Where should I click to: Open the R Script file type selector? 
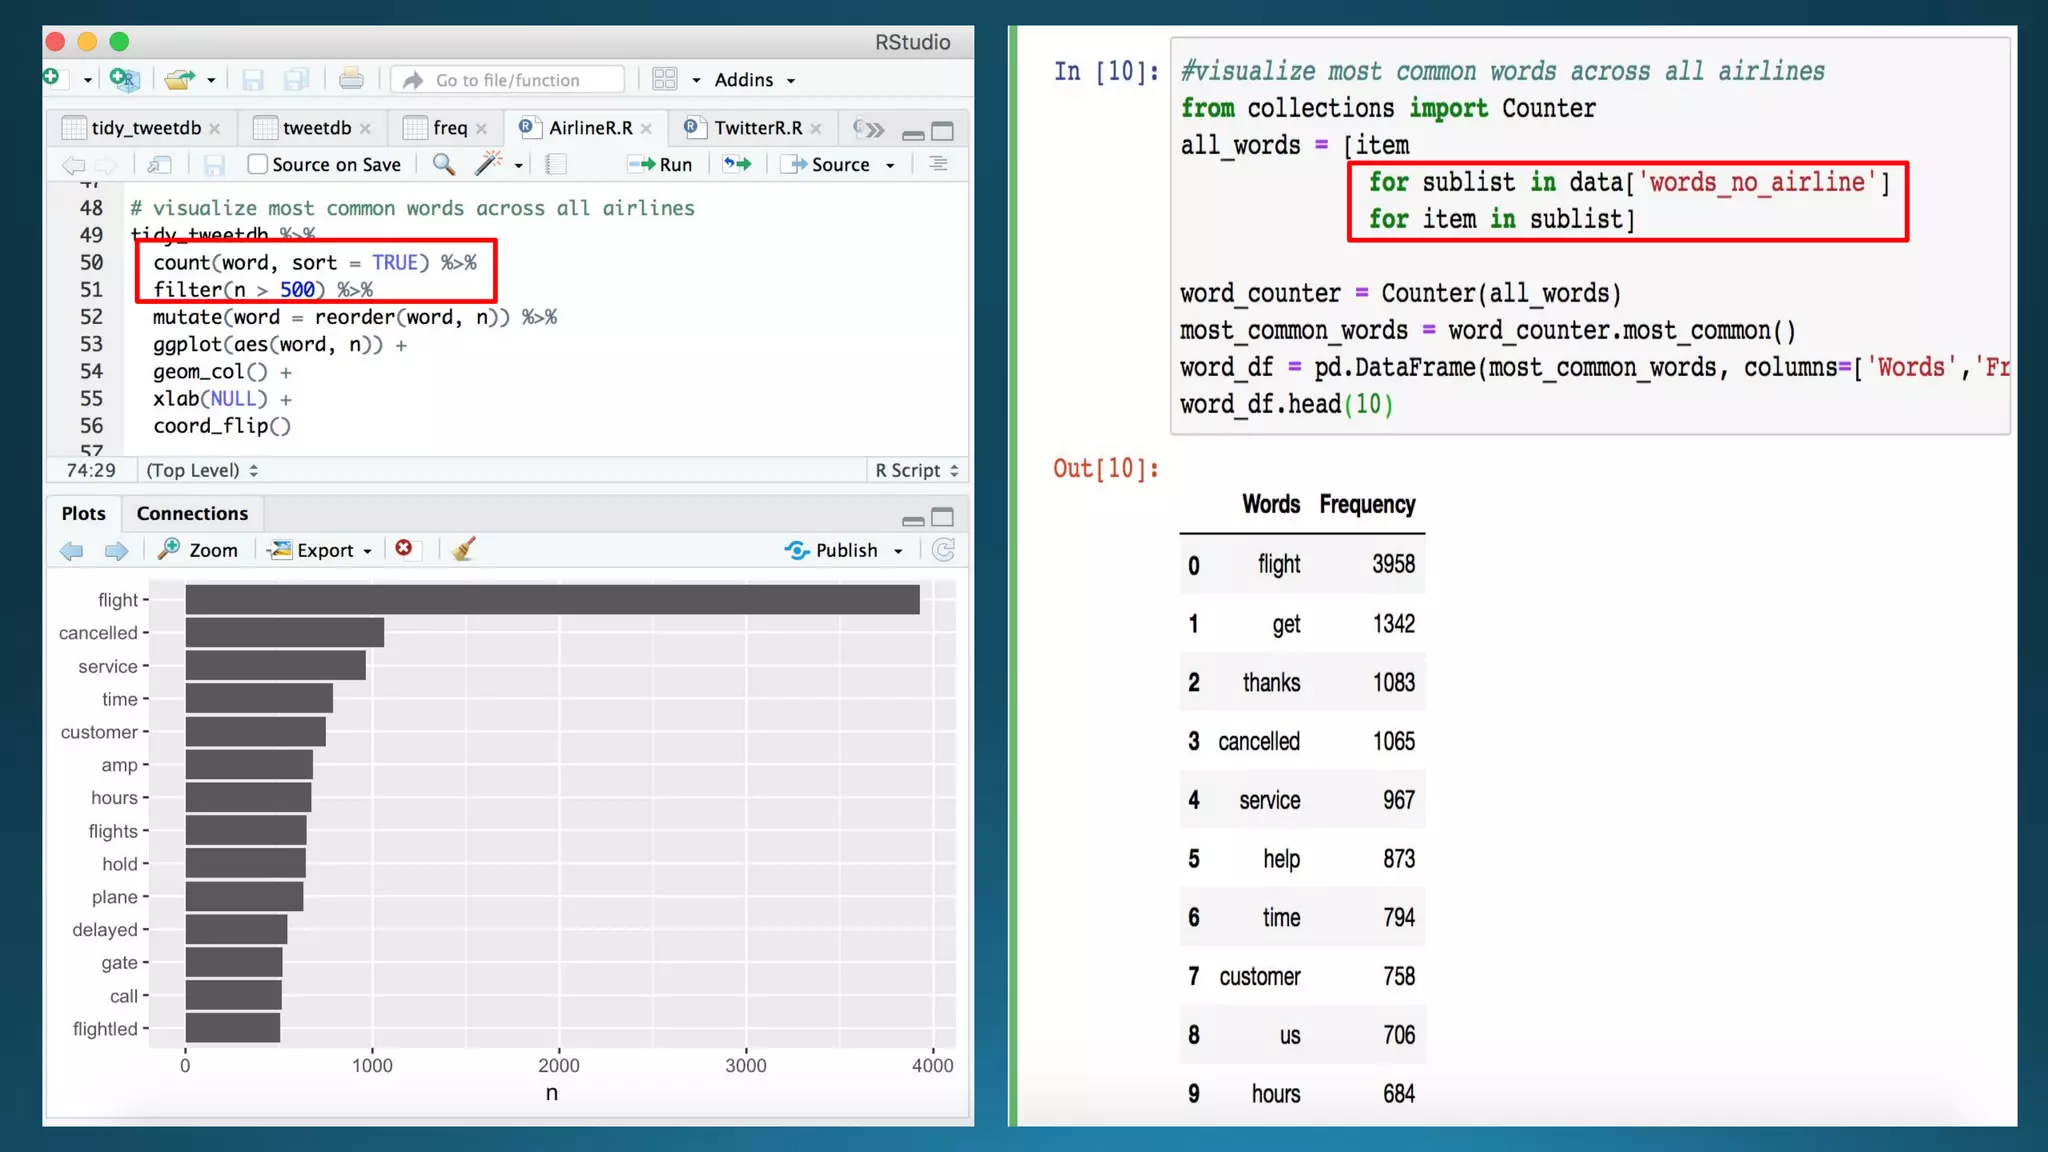916,470
